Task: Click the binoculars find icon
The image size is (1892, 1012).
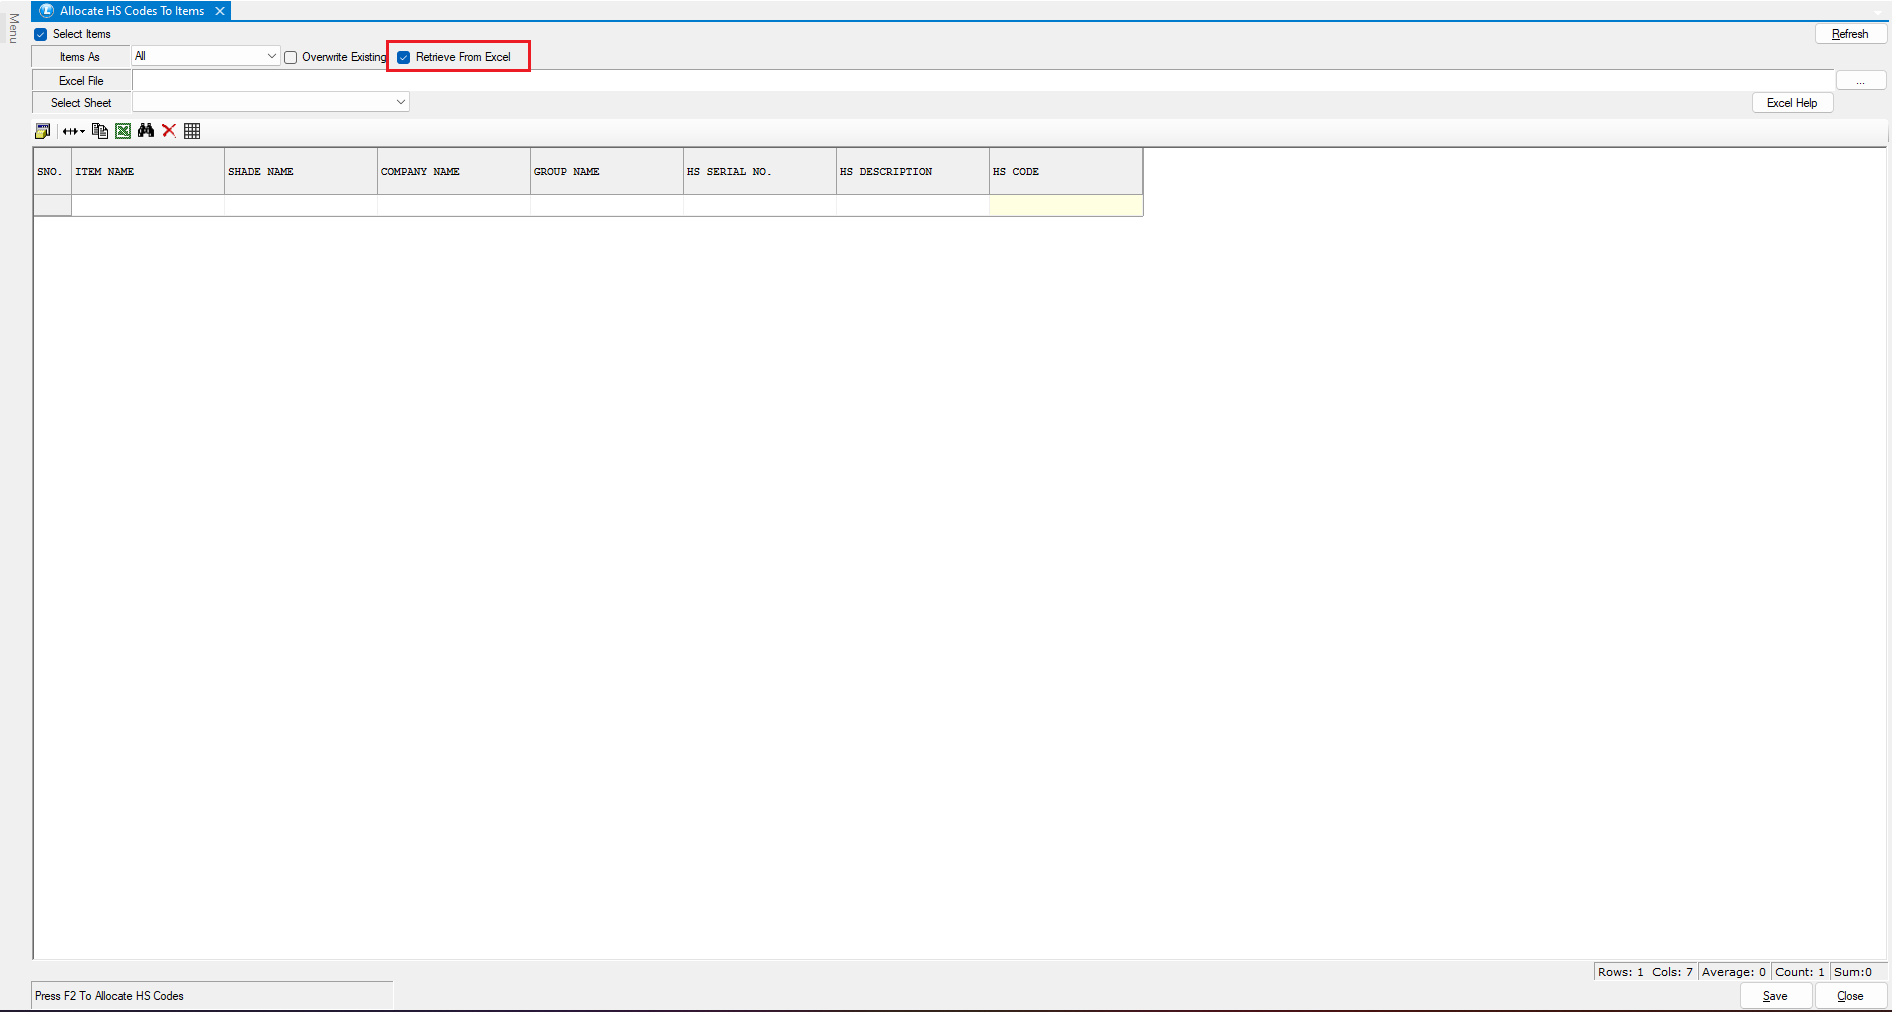Action: point(146,131)
